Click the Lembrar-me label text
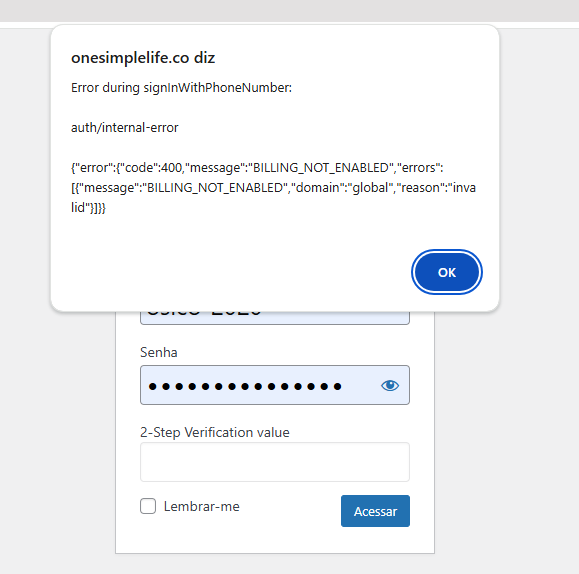Image resolution: width=579 pixels, height=574 pixels. tap(202, 506)
